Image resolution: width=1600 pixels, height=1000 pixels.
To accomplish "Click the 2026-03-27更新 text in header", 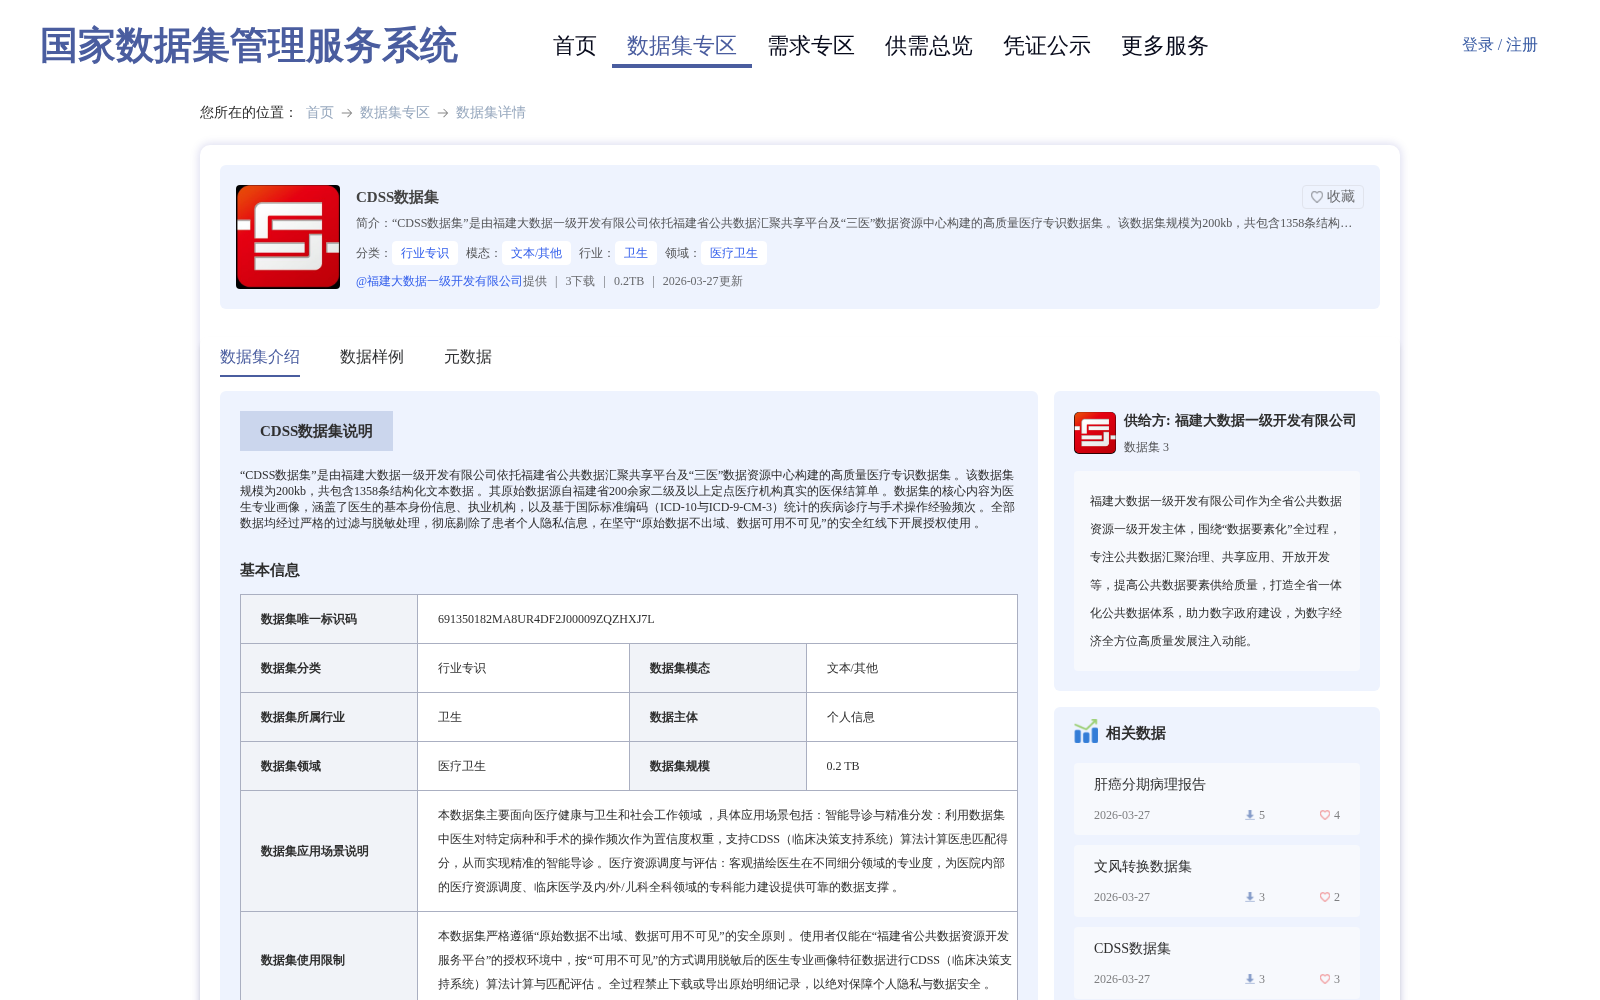I will [x=703, y=281].
